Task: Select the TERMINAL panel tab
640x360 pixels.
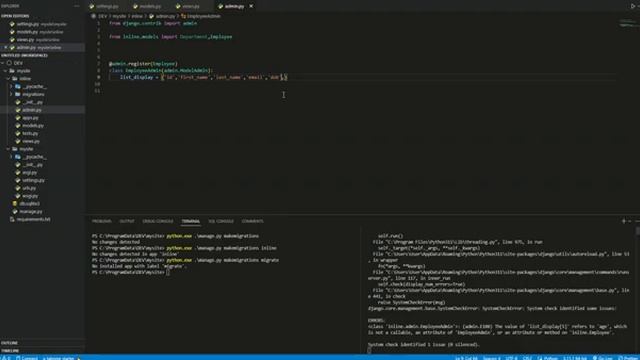Action: pos(191,221)
